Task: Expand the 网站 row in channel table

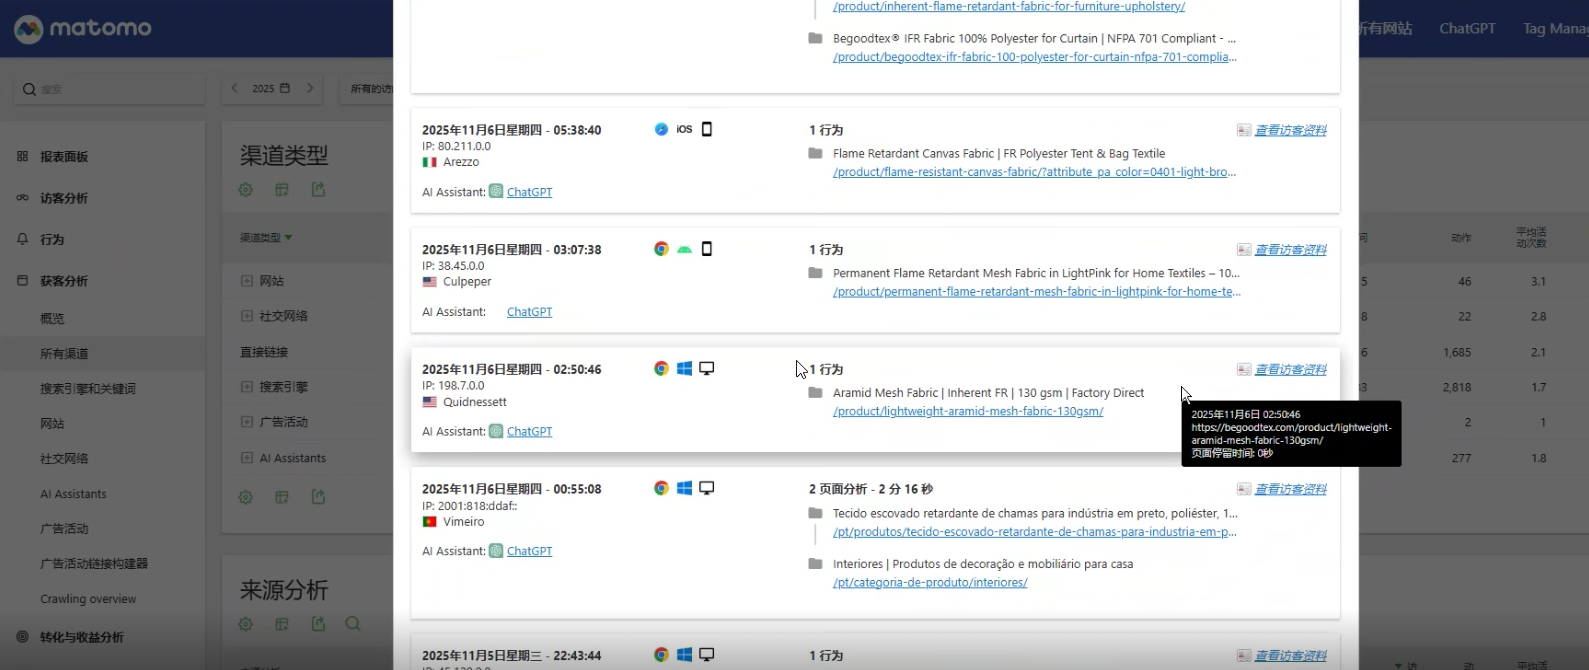Action: click(247, 281)
